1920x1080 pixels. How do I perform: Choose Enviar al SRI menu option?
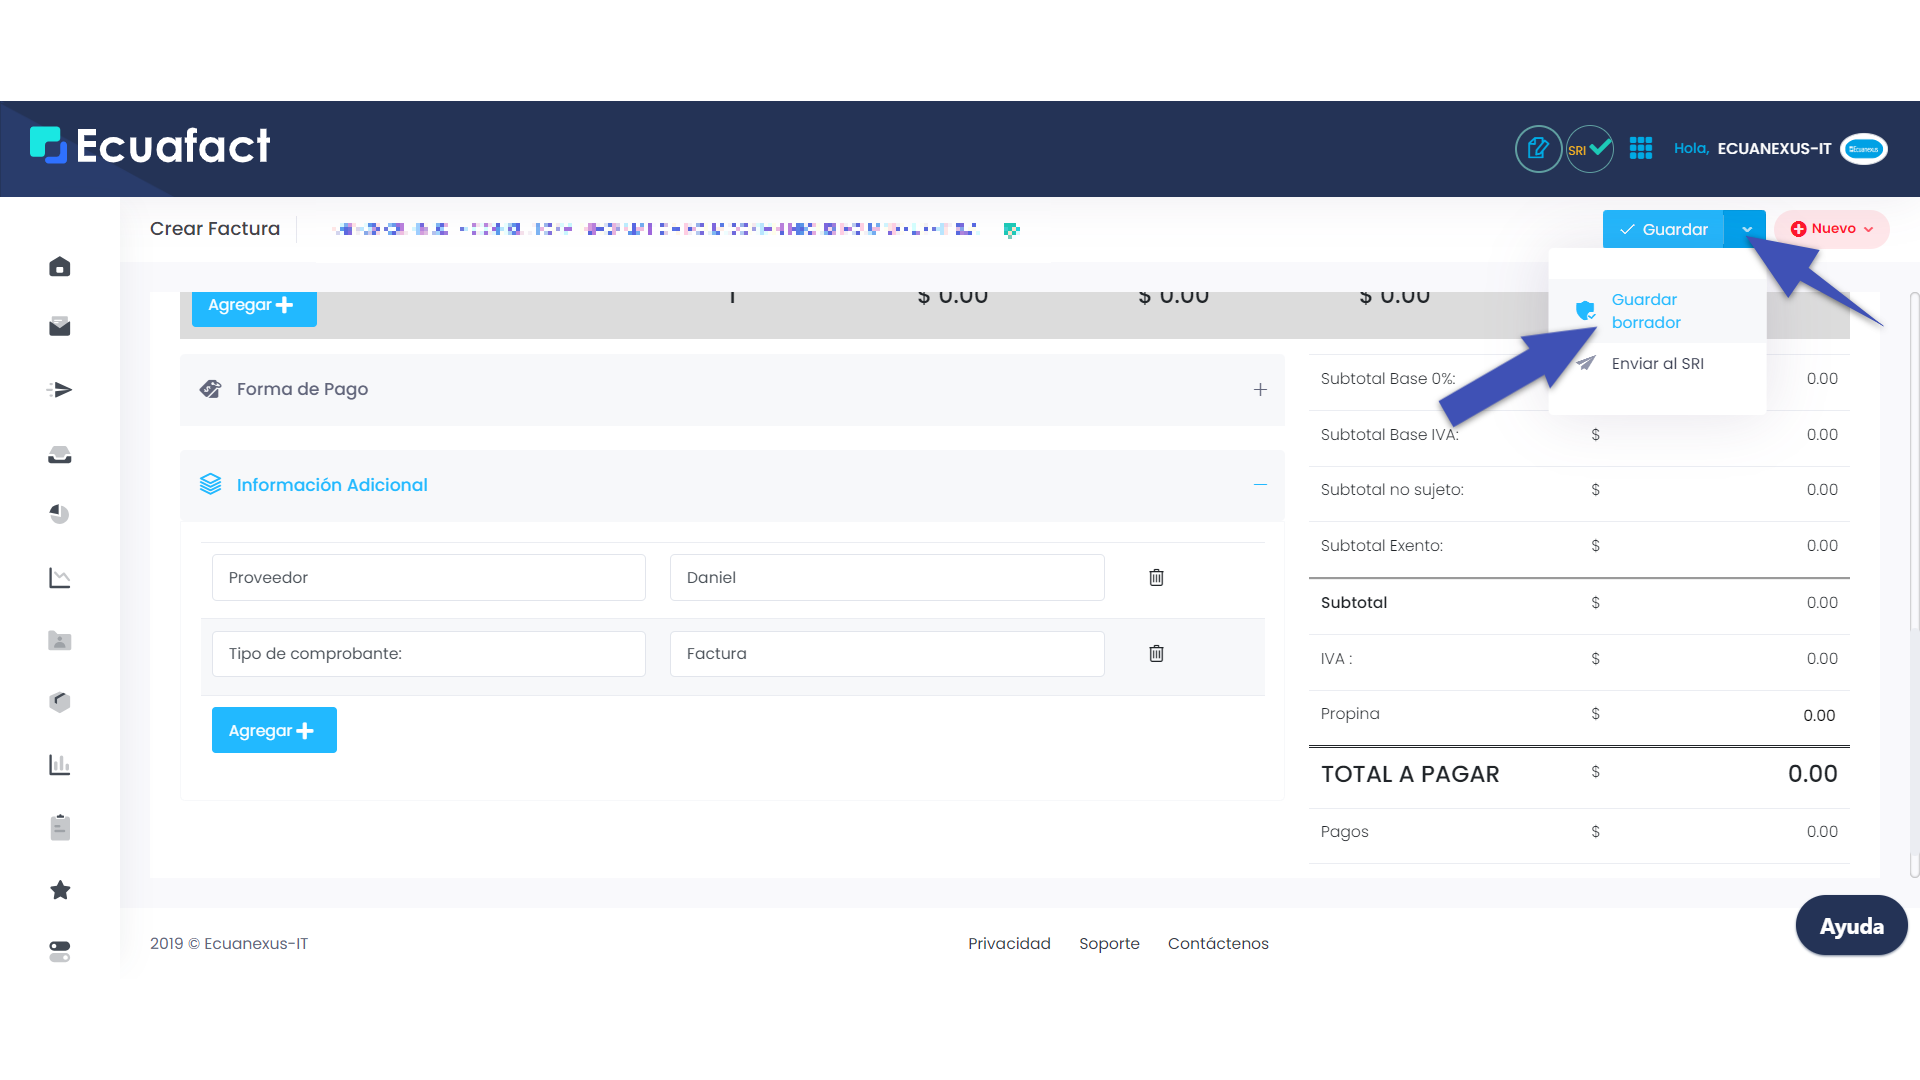1657,364
